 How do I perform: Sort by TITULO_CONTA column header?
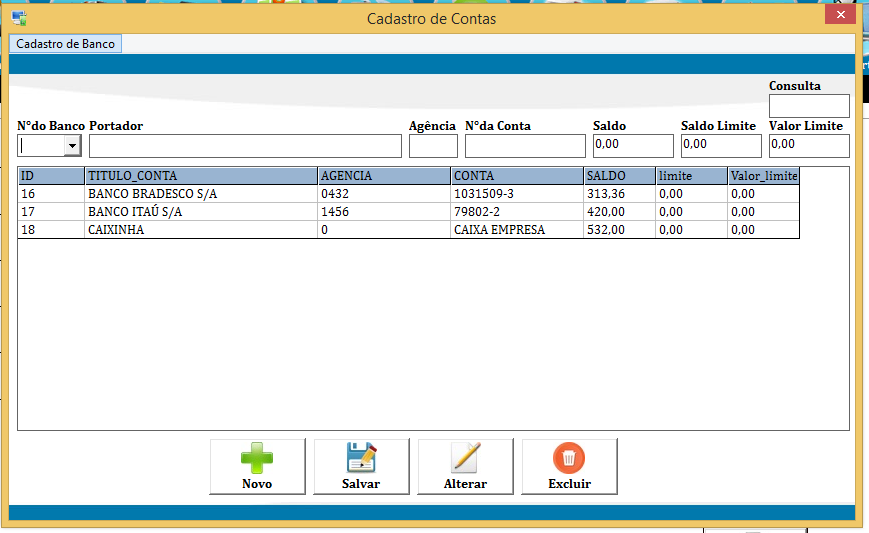pyautogui.click(x=200, y=176)
